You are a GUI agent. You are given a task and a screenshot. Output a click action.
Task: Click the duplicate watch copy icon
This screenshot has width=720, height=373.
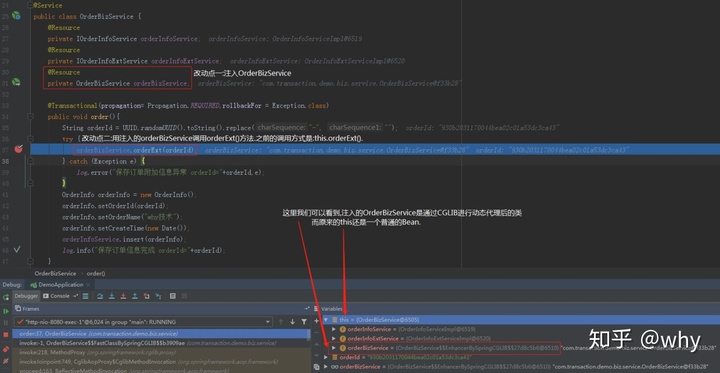coord(316,367)
